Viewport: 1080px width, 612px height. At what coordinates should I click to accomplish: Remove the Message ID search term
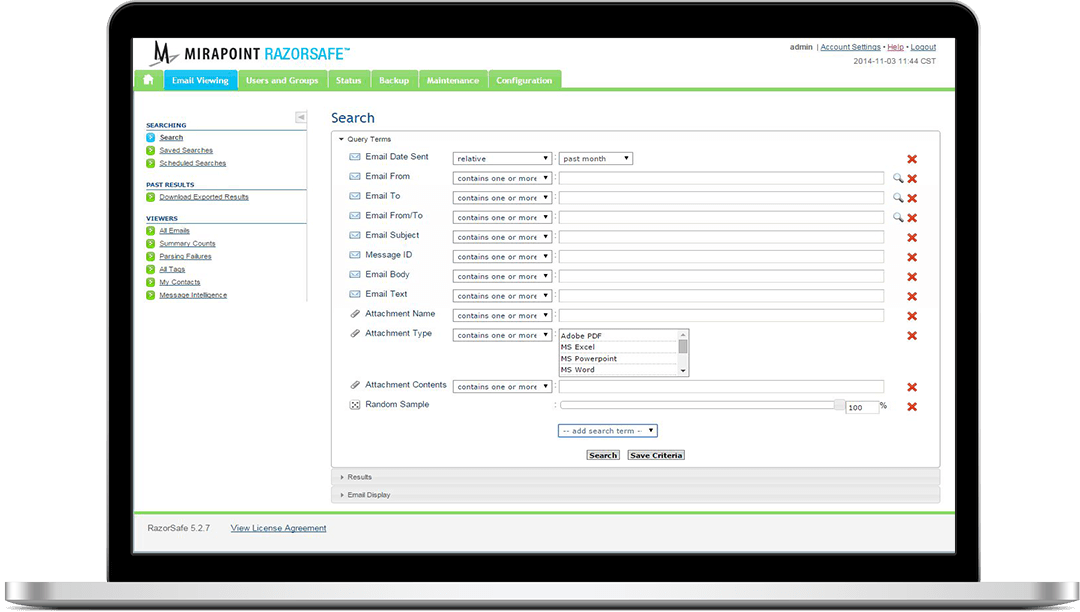coord(912,257)
